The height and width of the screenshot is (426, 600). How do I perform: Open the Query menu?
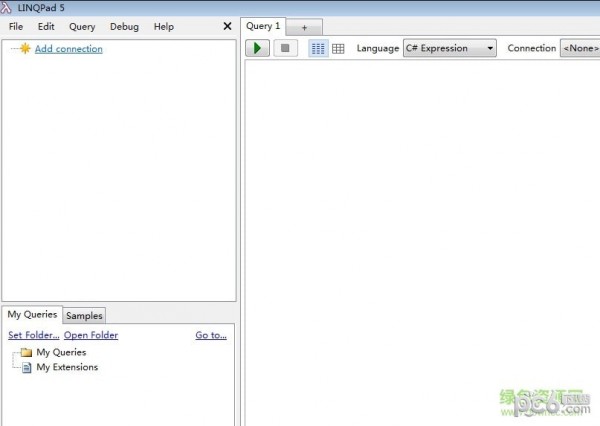(82, 27)
